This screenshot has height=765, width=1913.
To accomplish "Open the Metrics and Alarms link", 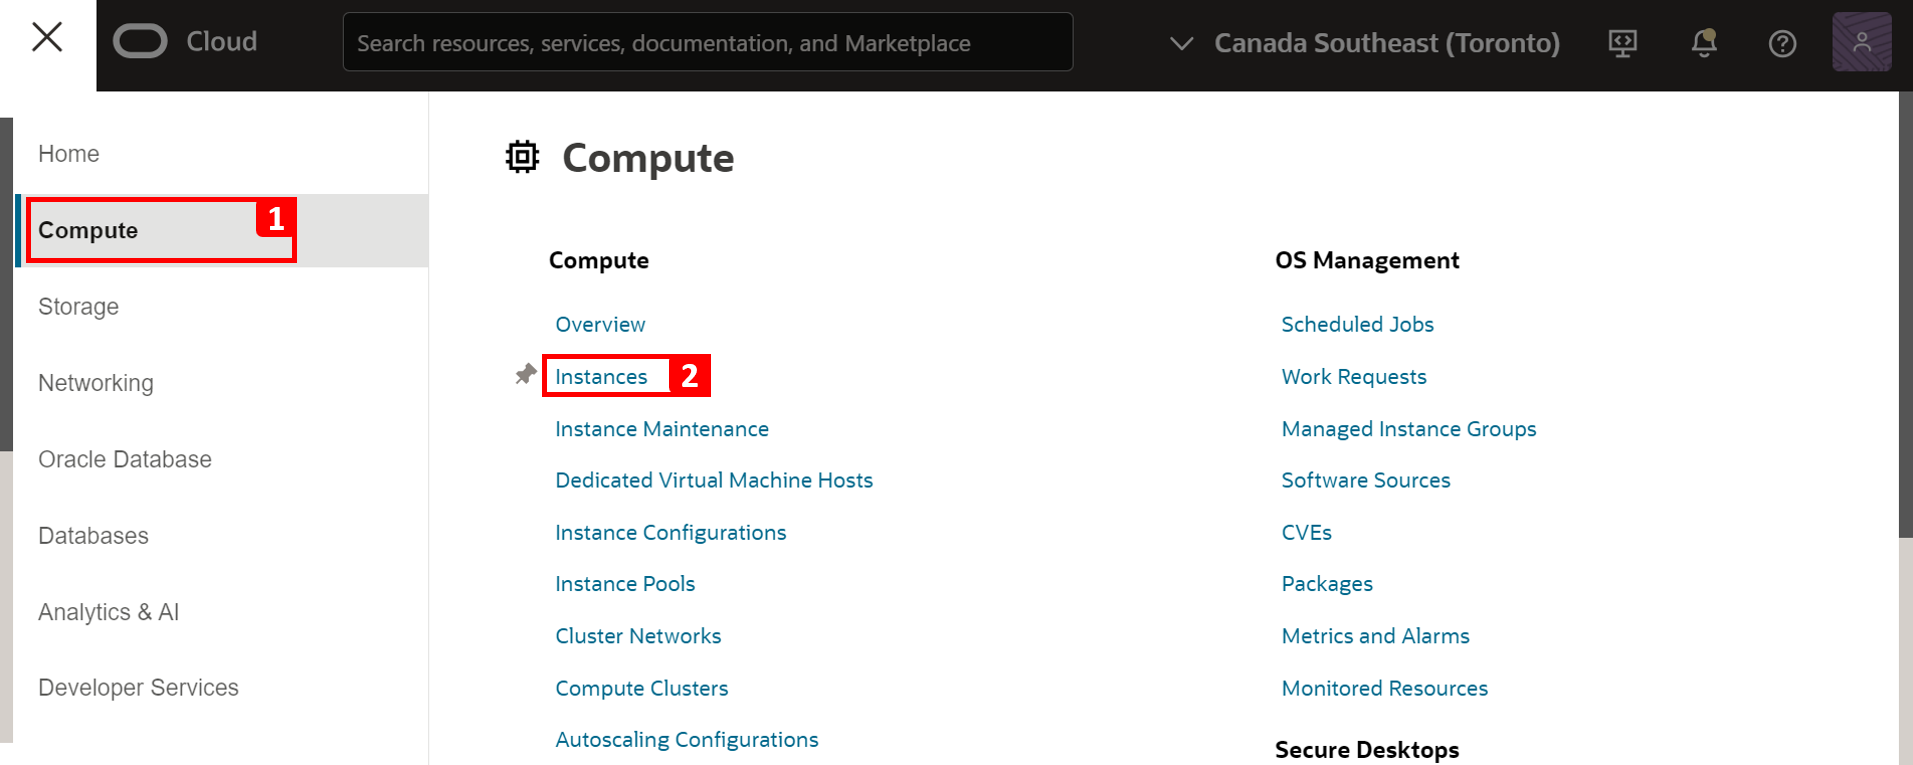I will pyautogui.click(x=1375, y=636).
